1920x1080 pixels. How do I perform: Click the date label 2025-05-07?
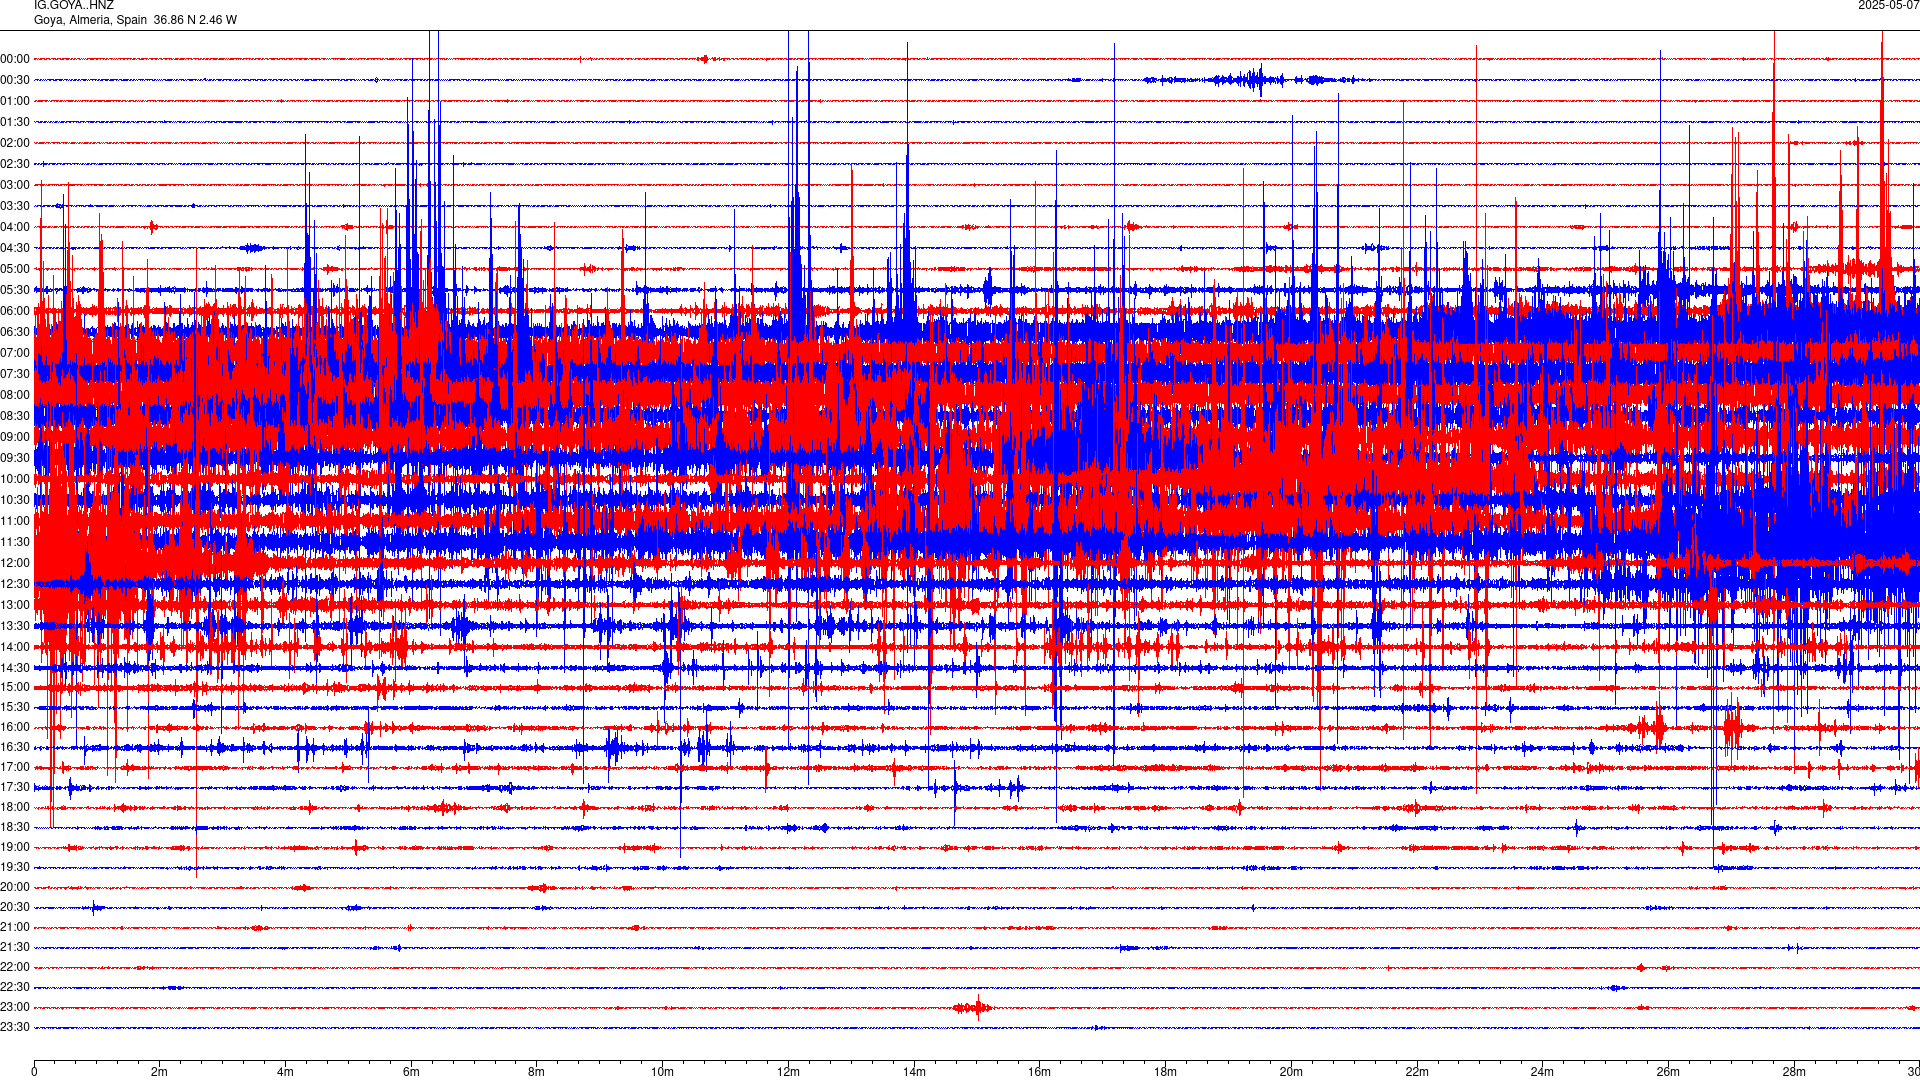pos(1888,6)
